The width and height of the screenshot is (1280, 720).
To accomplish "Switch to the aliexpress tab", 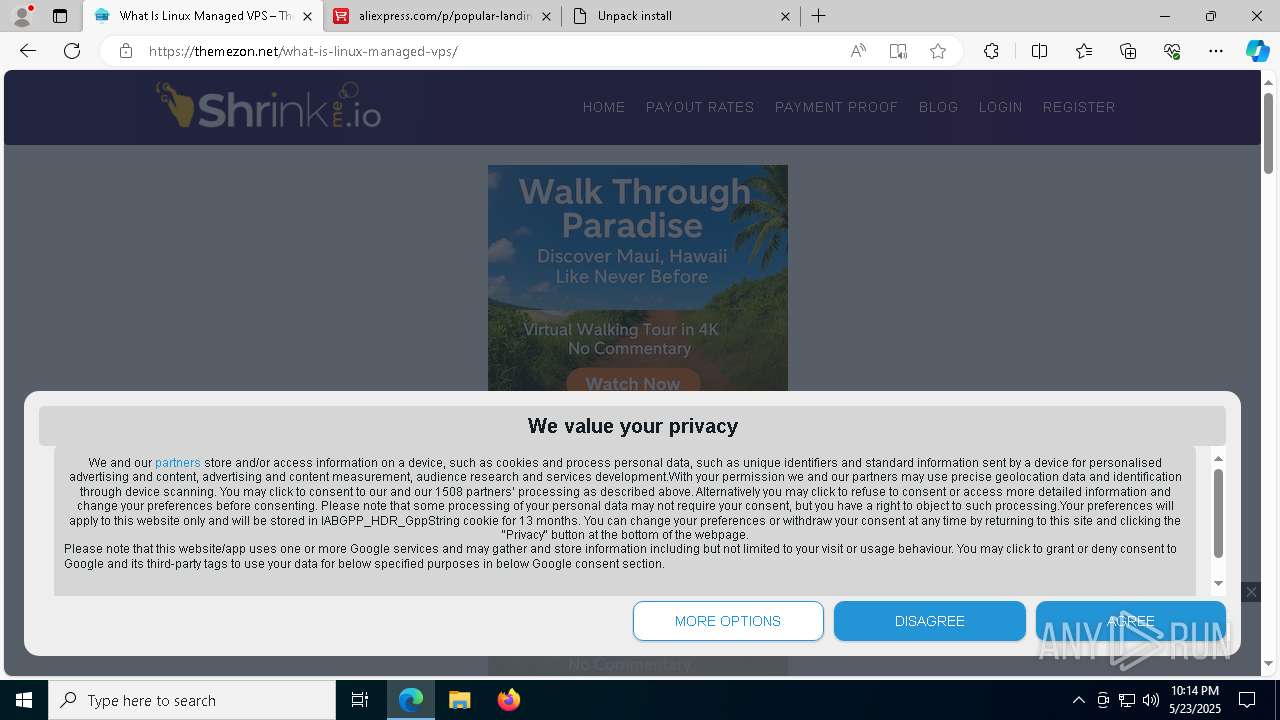I will pos(443,16).
